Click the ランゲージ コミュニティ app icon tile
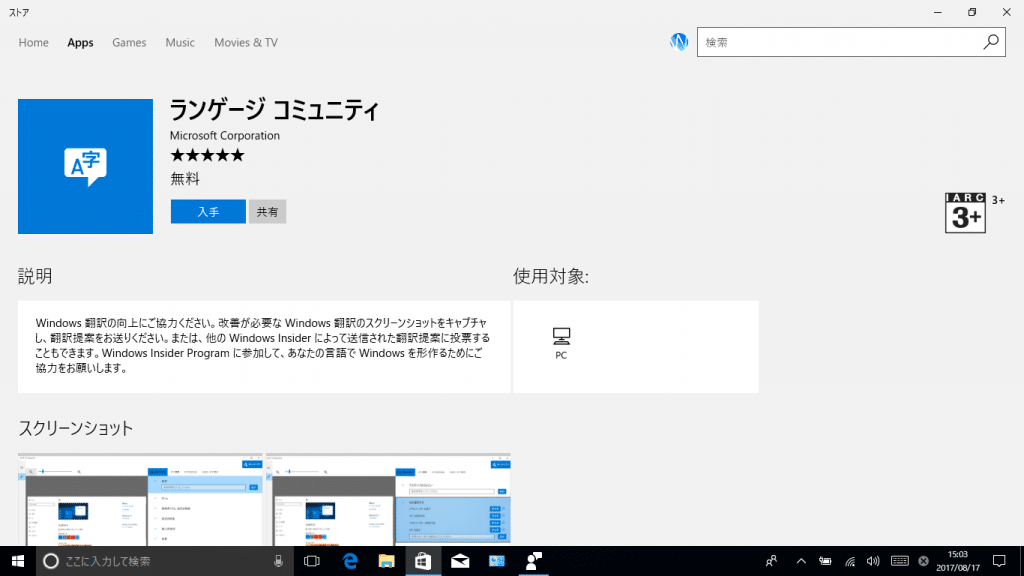The image size is (1024, 576). coord(86,167)
